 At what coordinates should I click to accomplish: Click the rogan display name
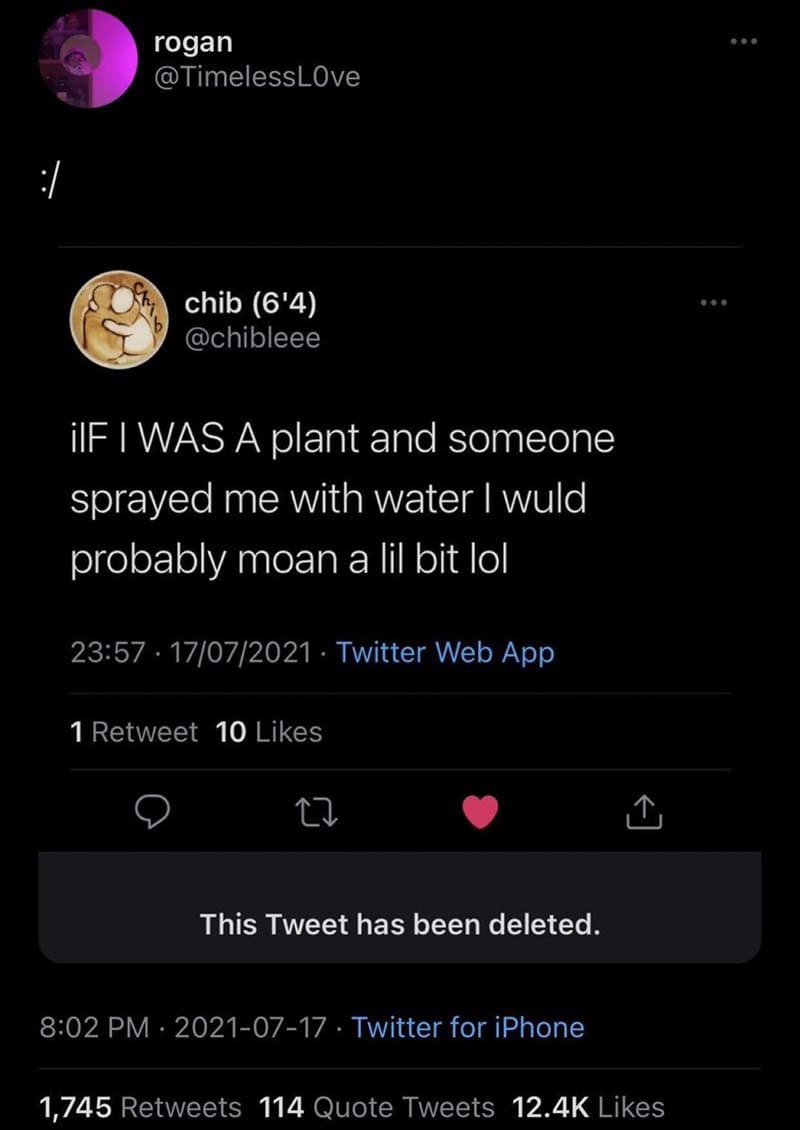click(194, 42)
